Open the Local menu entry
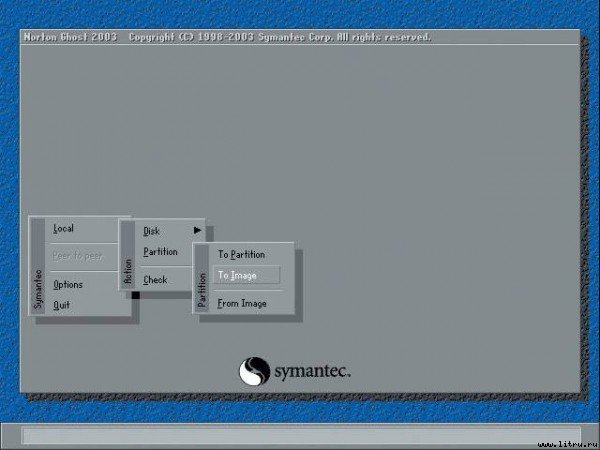This screenshot has width=600, height=450. 64,228
